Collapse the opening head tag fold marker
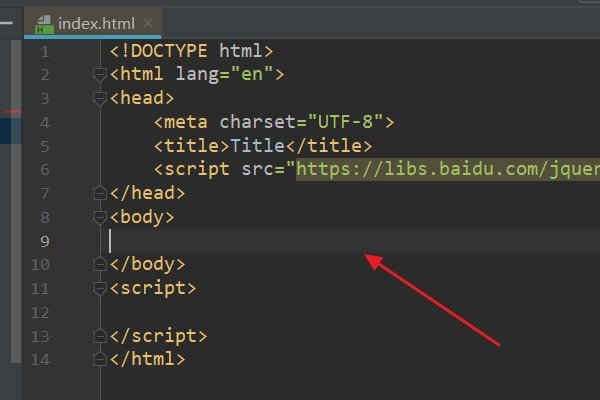 click(x=99, y=98)
